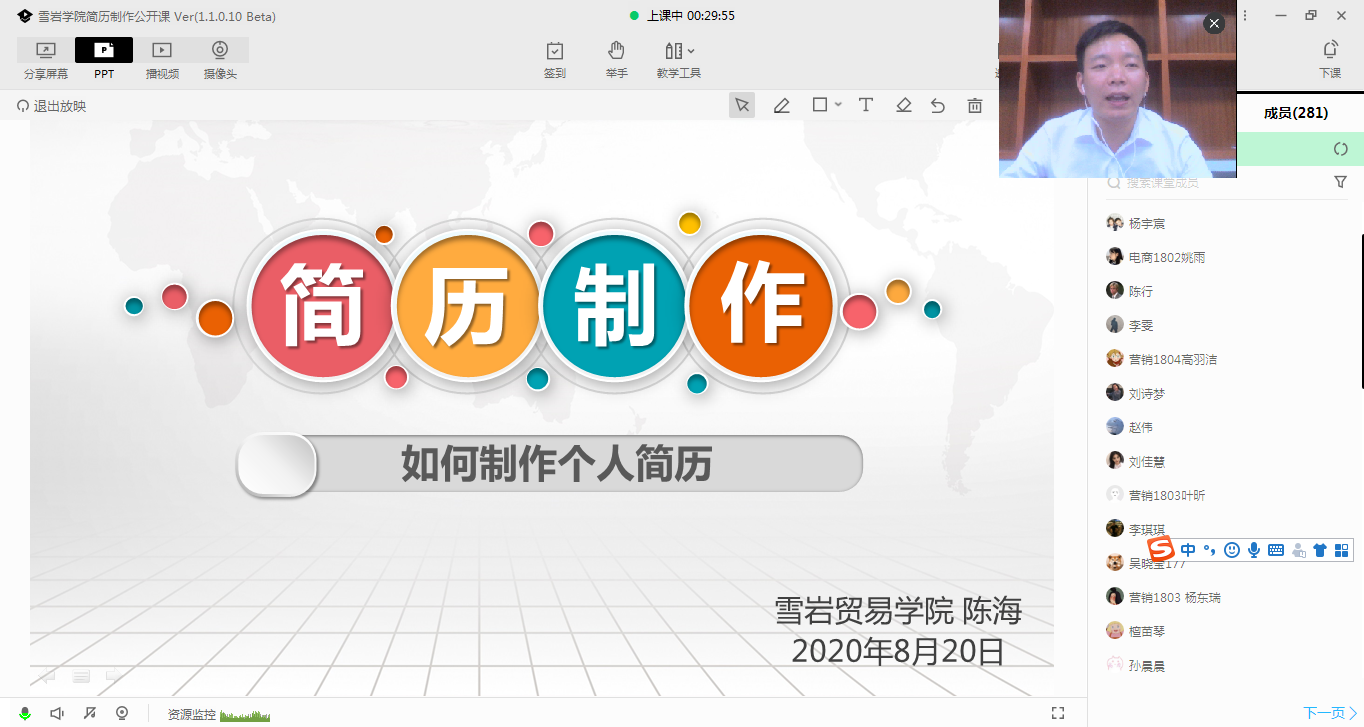Click 退出放映 to exit slideshow
Image resolution: width=1364 pixels, height=727 pixels.
(52, 106)
